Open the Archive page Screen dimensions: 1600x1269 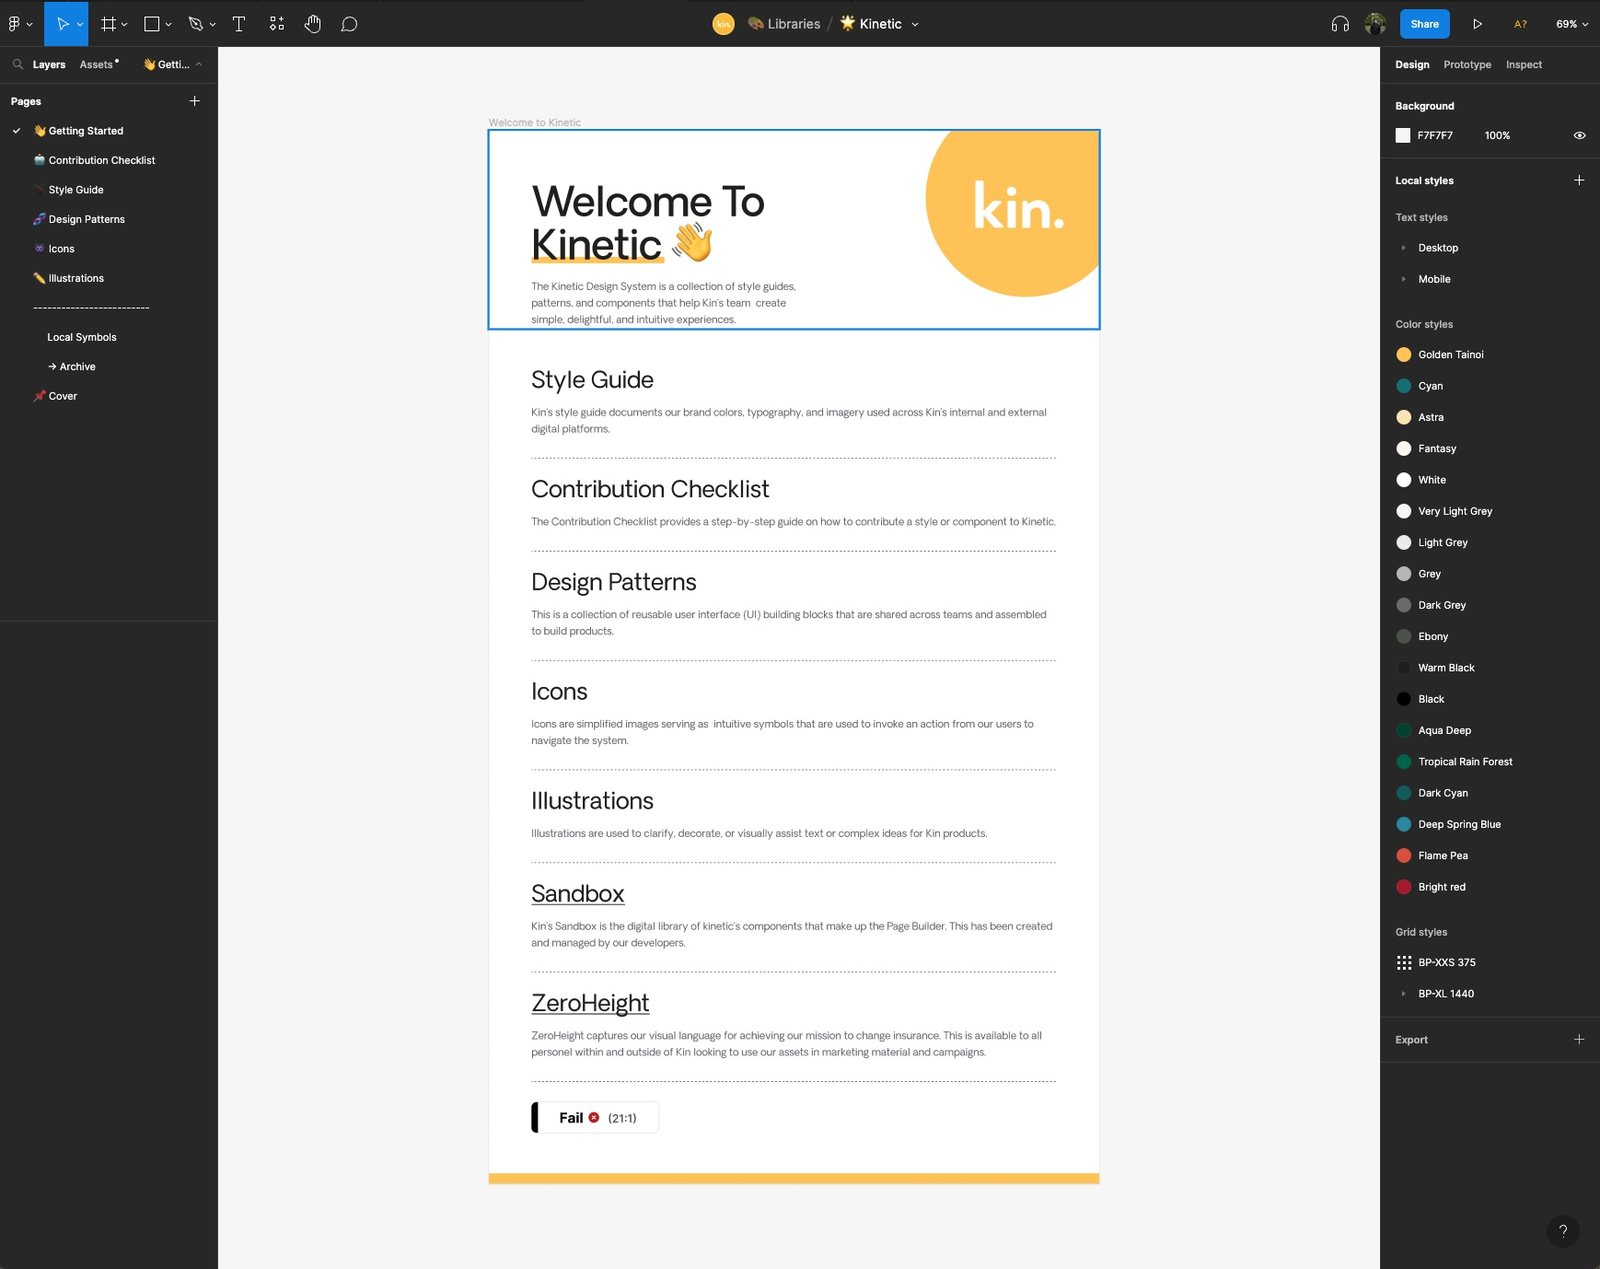[x=72, y=367]
